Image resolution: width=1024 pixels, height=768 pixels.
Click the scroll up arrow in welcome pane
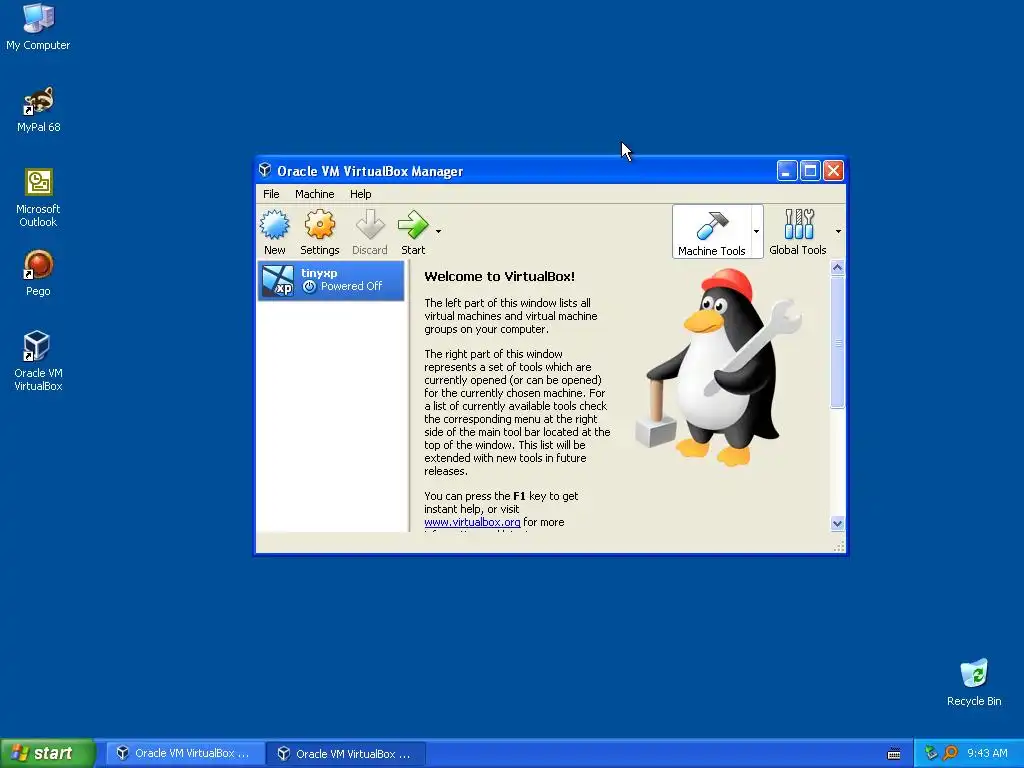tap(837, 268)
